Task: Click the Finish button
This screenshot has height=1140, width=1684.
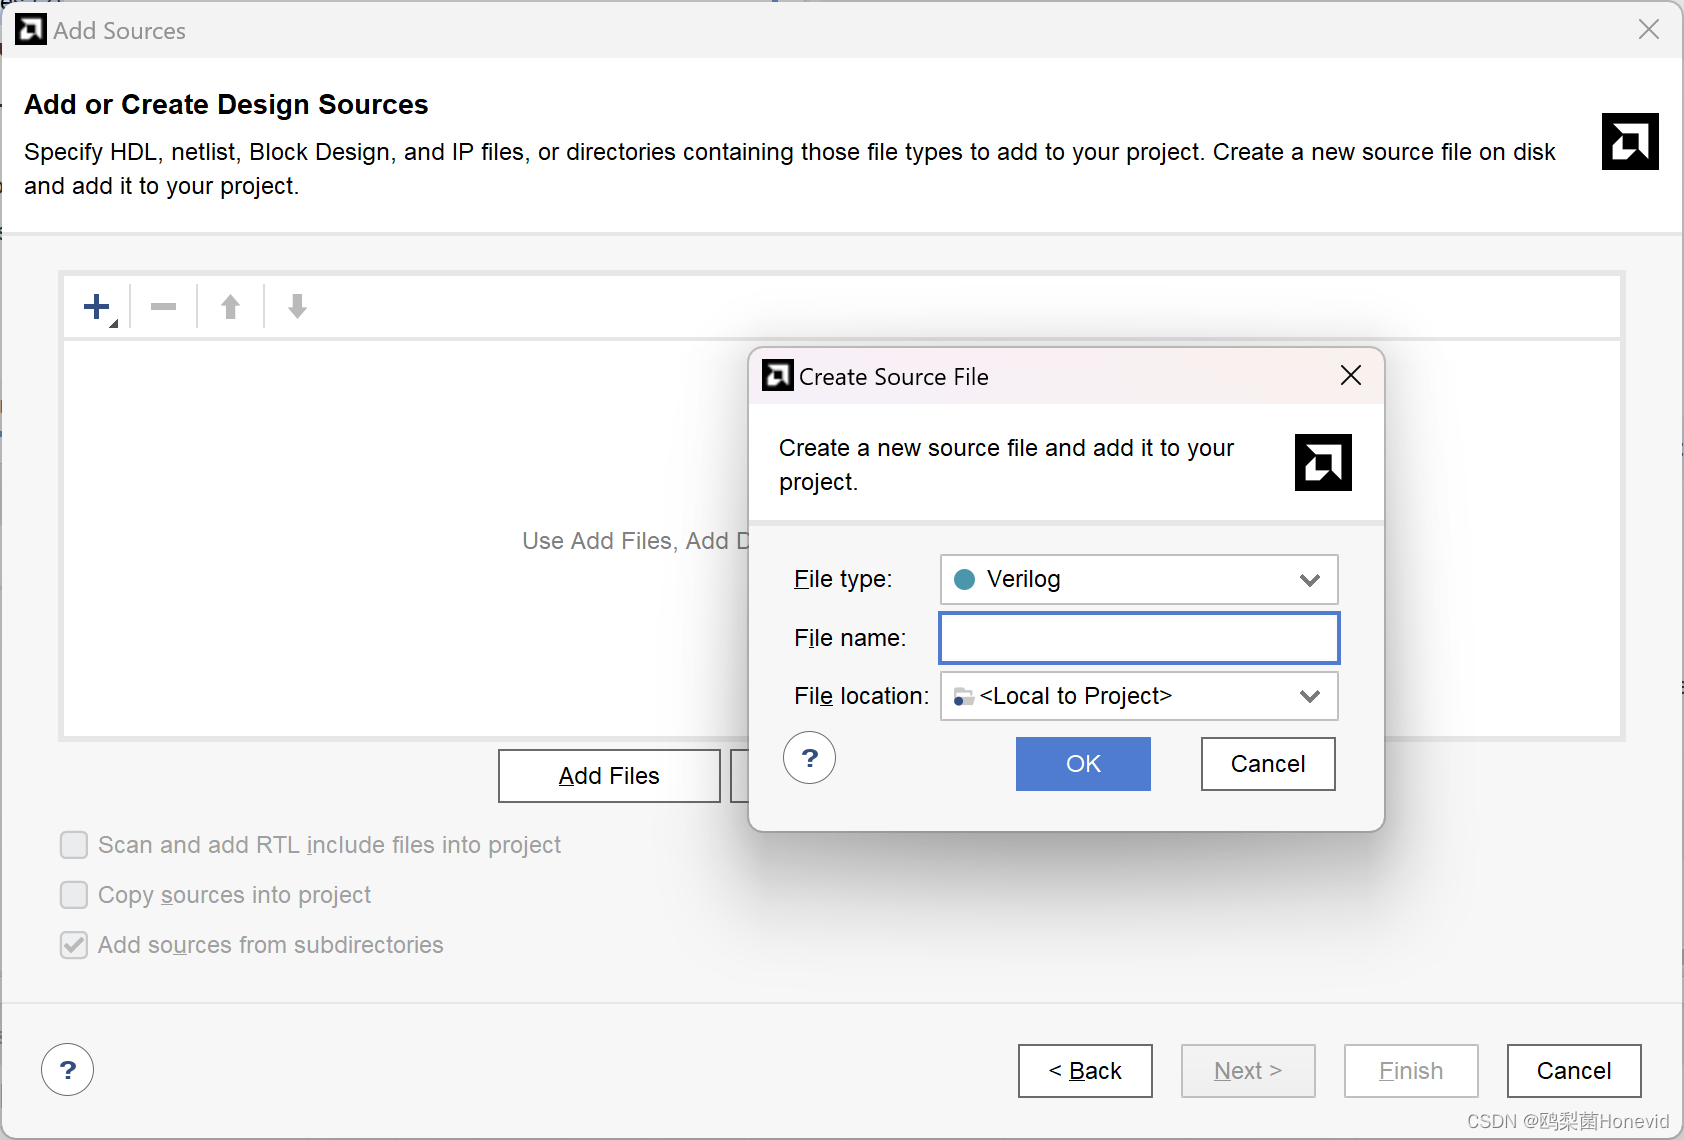Action: (x=1411, y=1071)
